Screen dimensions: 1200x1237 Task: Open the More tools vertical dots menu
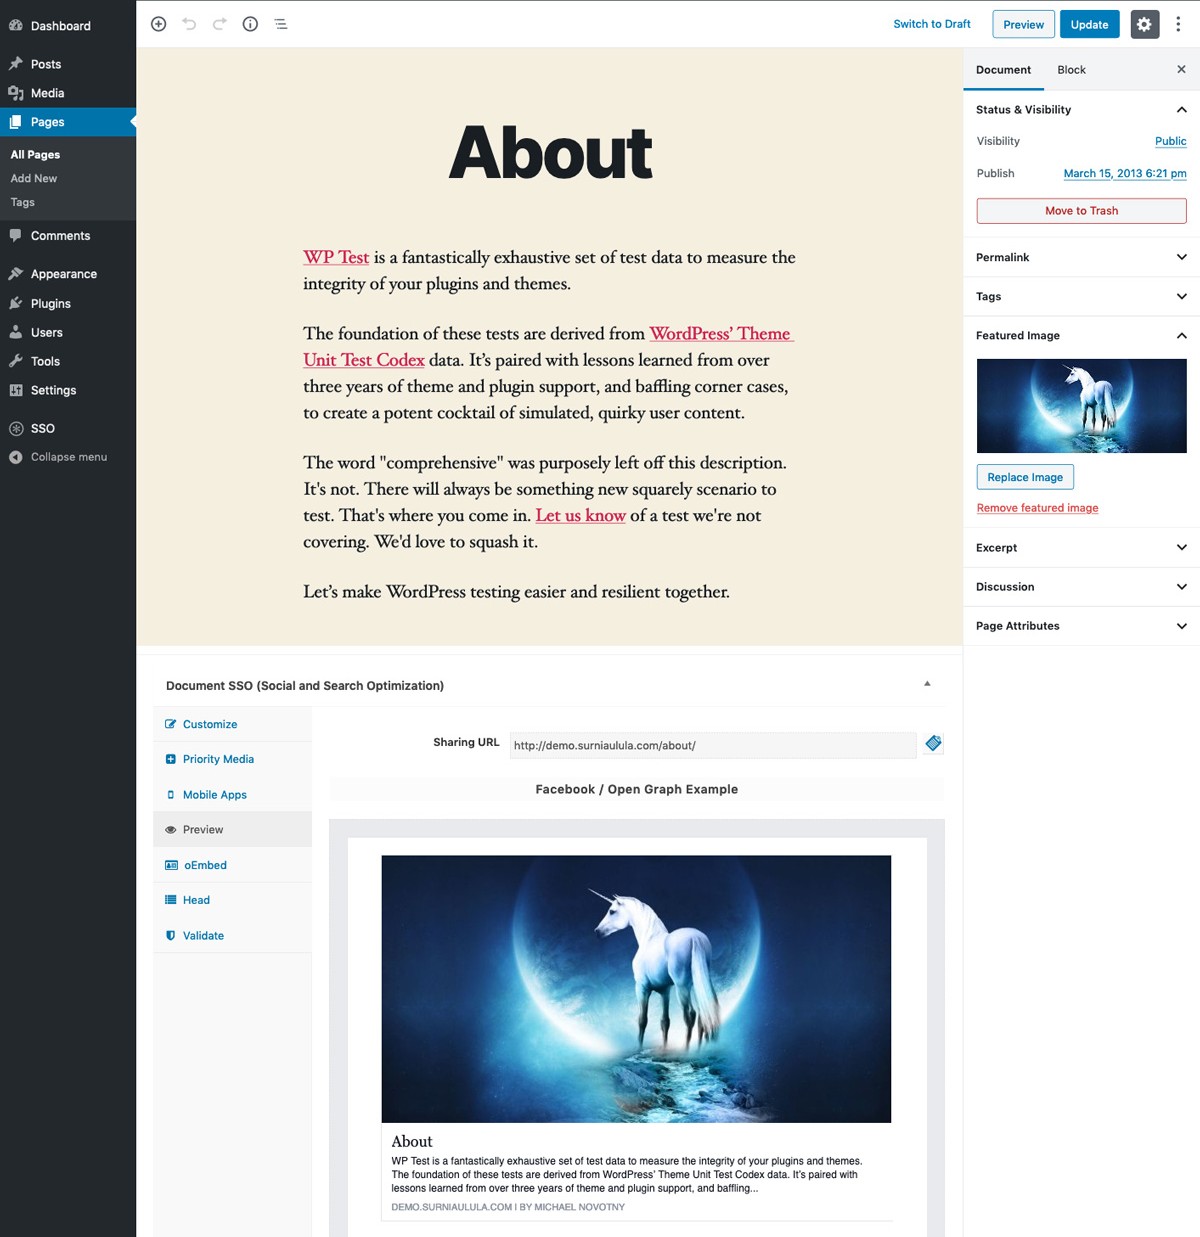[1178, 24]
